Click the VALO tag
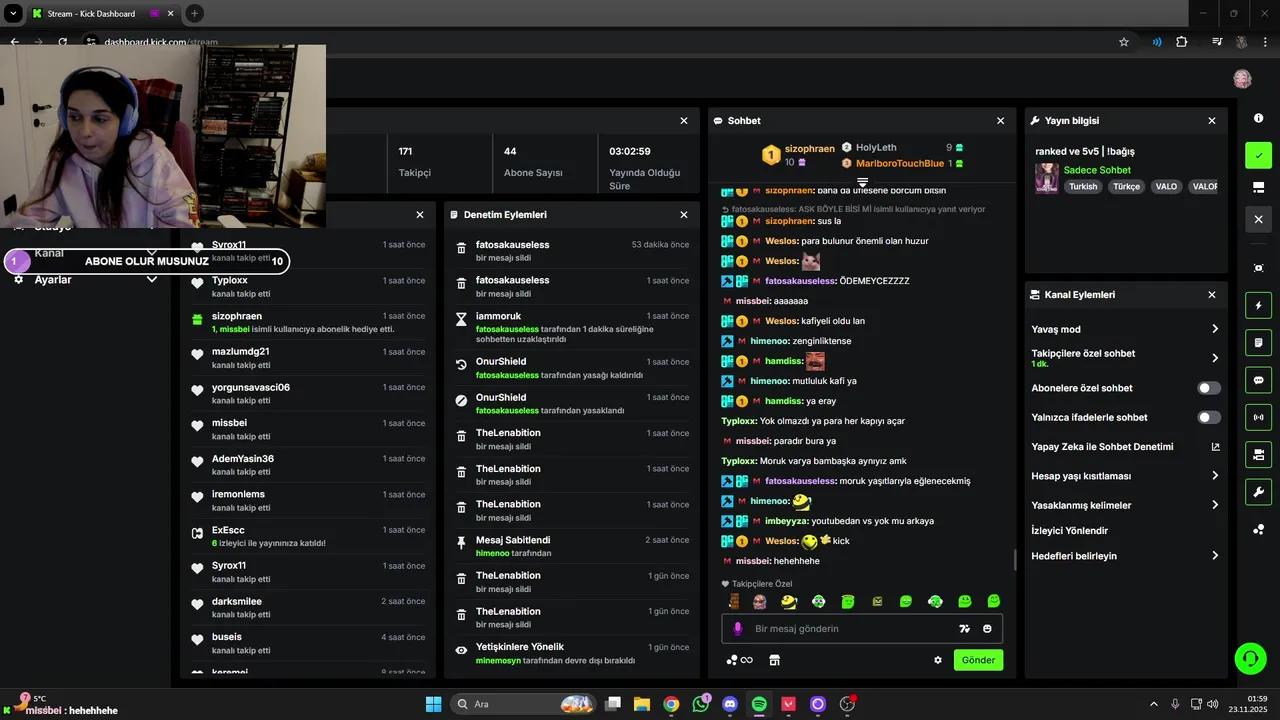The height and width of the screenshot is (720, 1280). pyautogui.click(x=1166, y=186)
